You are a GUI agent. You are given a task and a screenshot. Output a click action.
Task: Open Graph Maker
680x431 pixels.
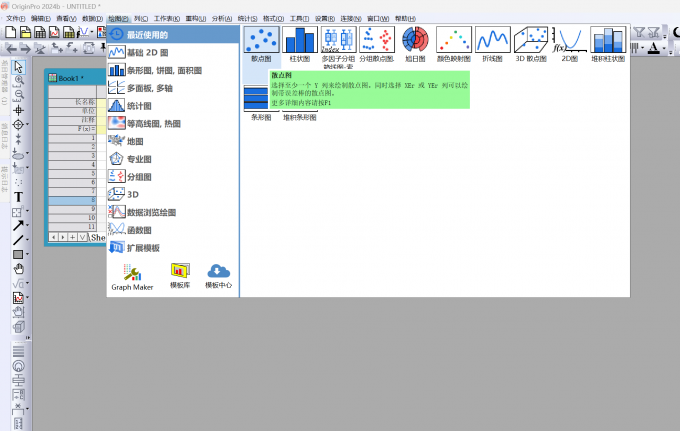(132, 278)
